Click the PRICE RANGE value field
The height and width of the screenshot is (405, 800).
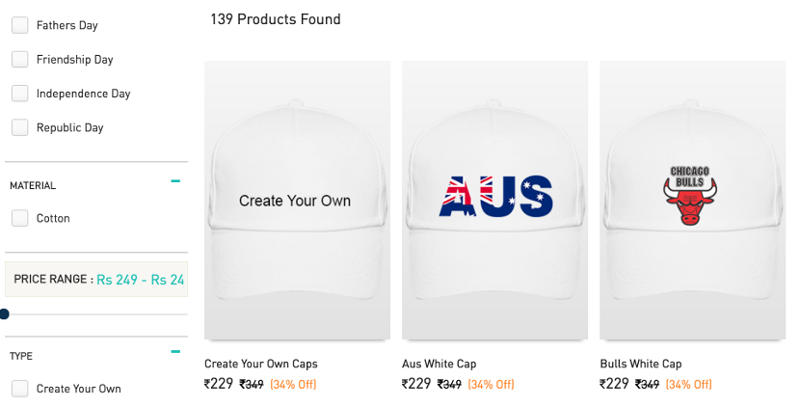point(96,280)
